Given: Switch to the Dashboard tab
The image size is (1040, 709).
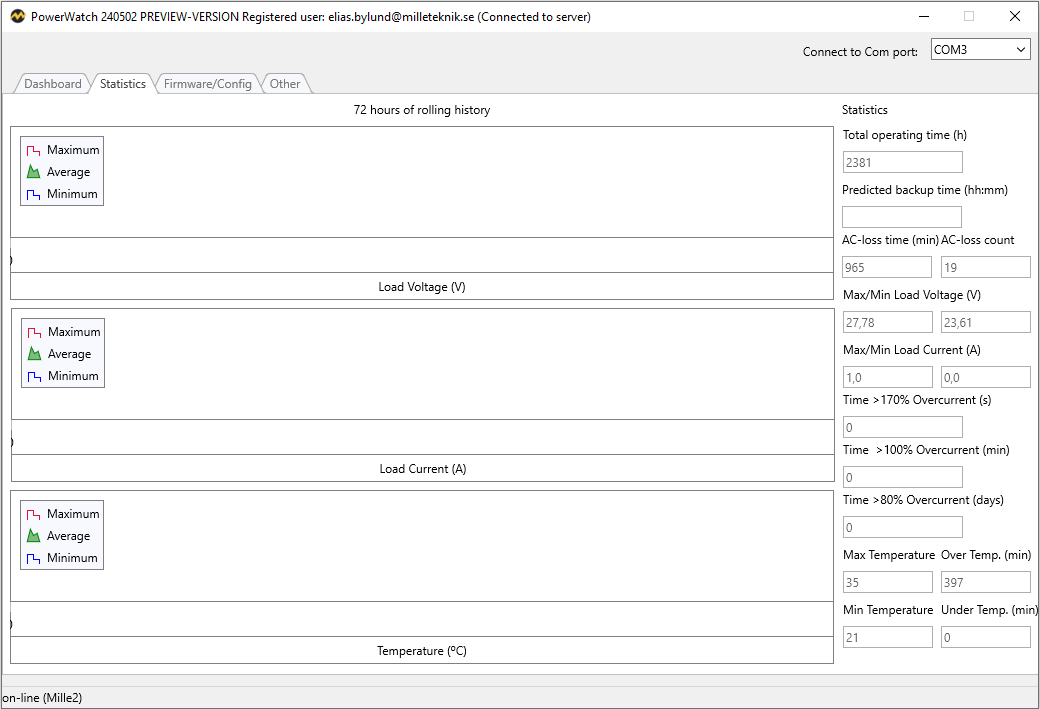Looking at the screenshot, I should pos(52,84).
